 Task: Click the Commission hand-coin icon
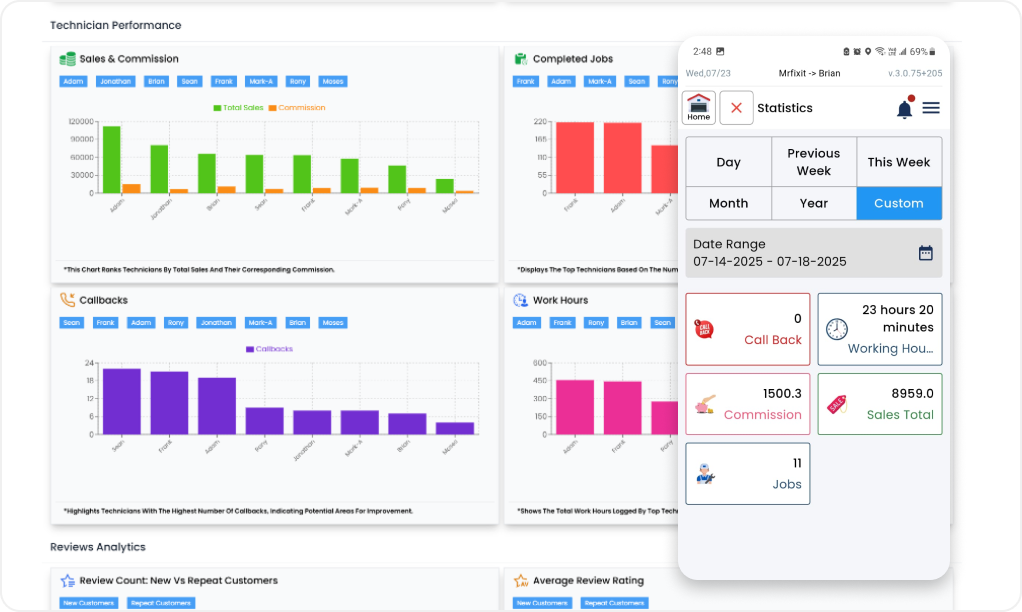point(704,404)
